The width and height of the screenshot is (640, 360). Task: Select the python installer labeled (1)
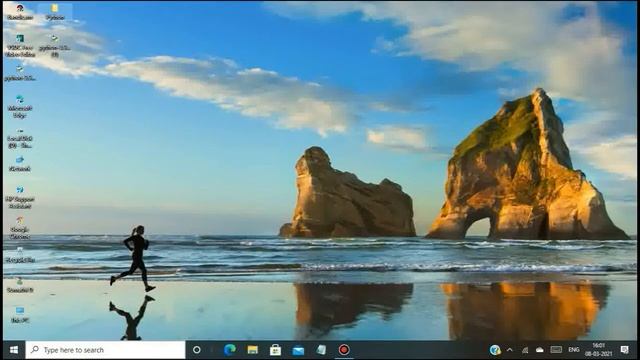tap(55, 45)
